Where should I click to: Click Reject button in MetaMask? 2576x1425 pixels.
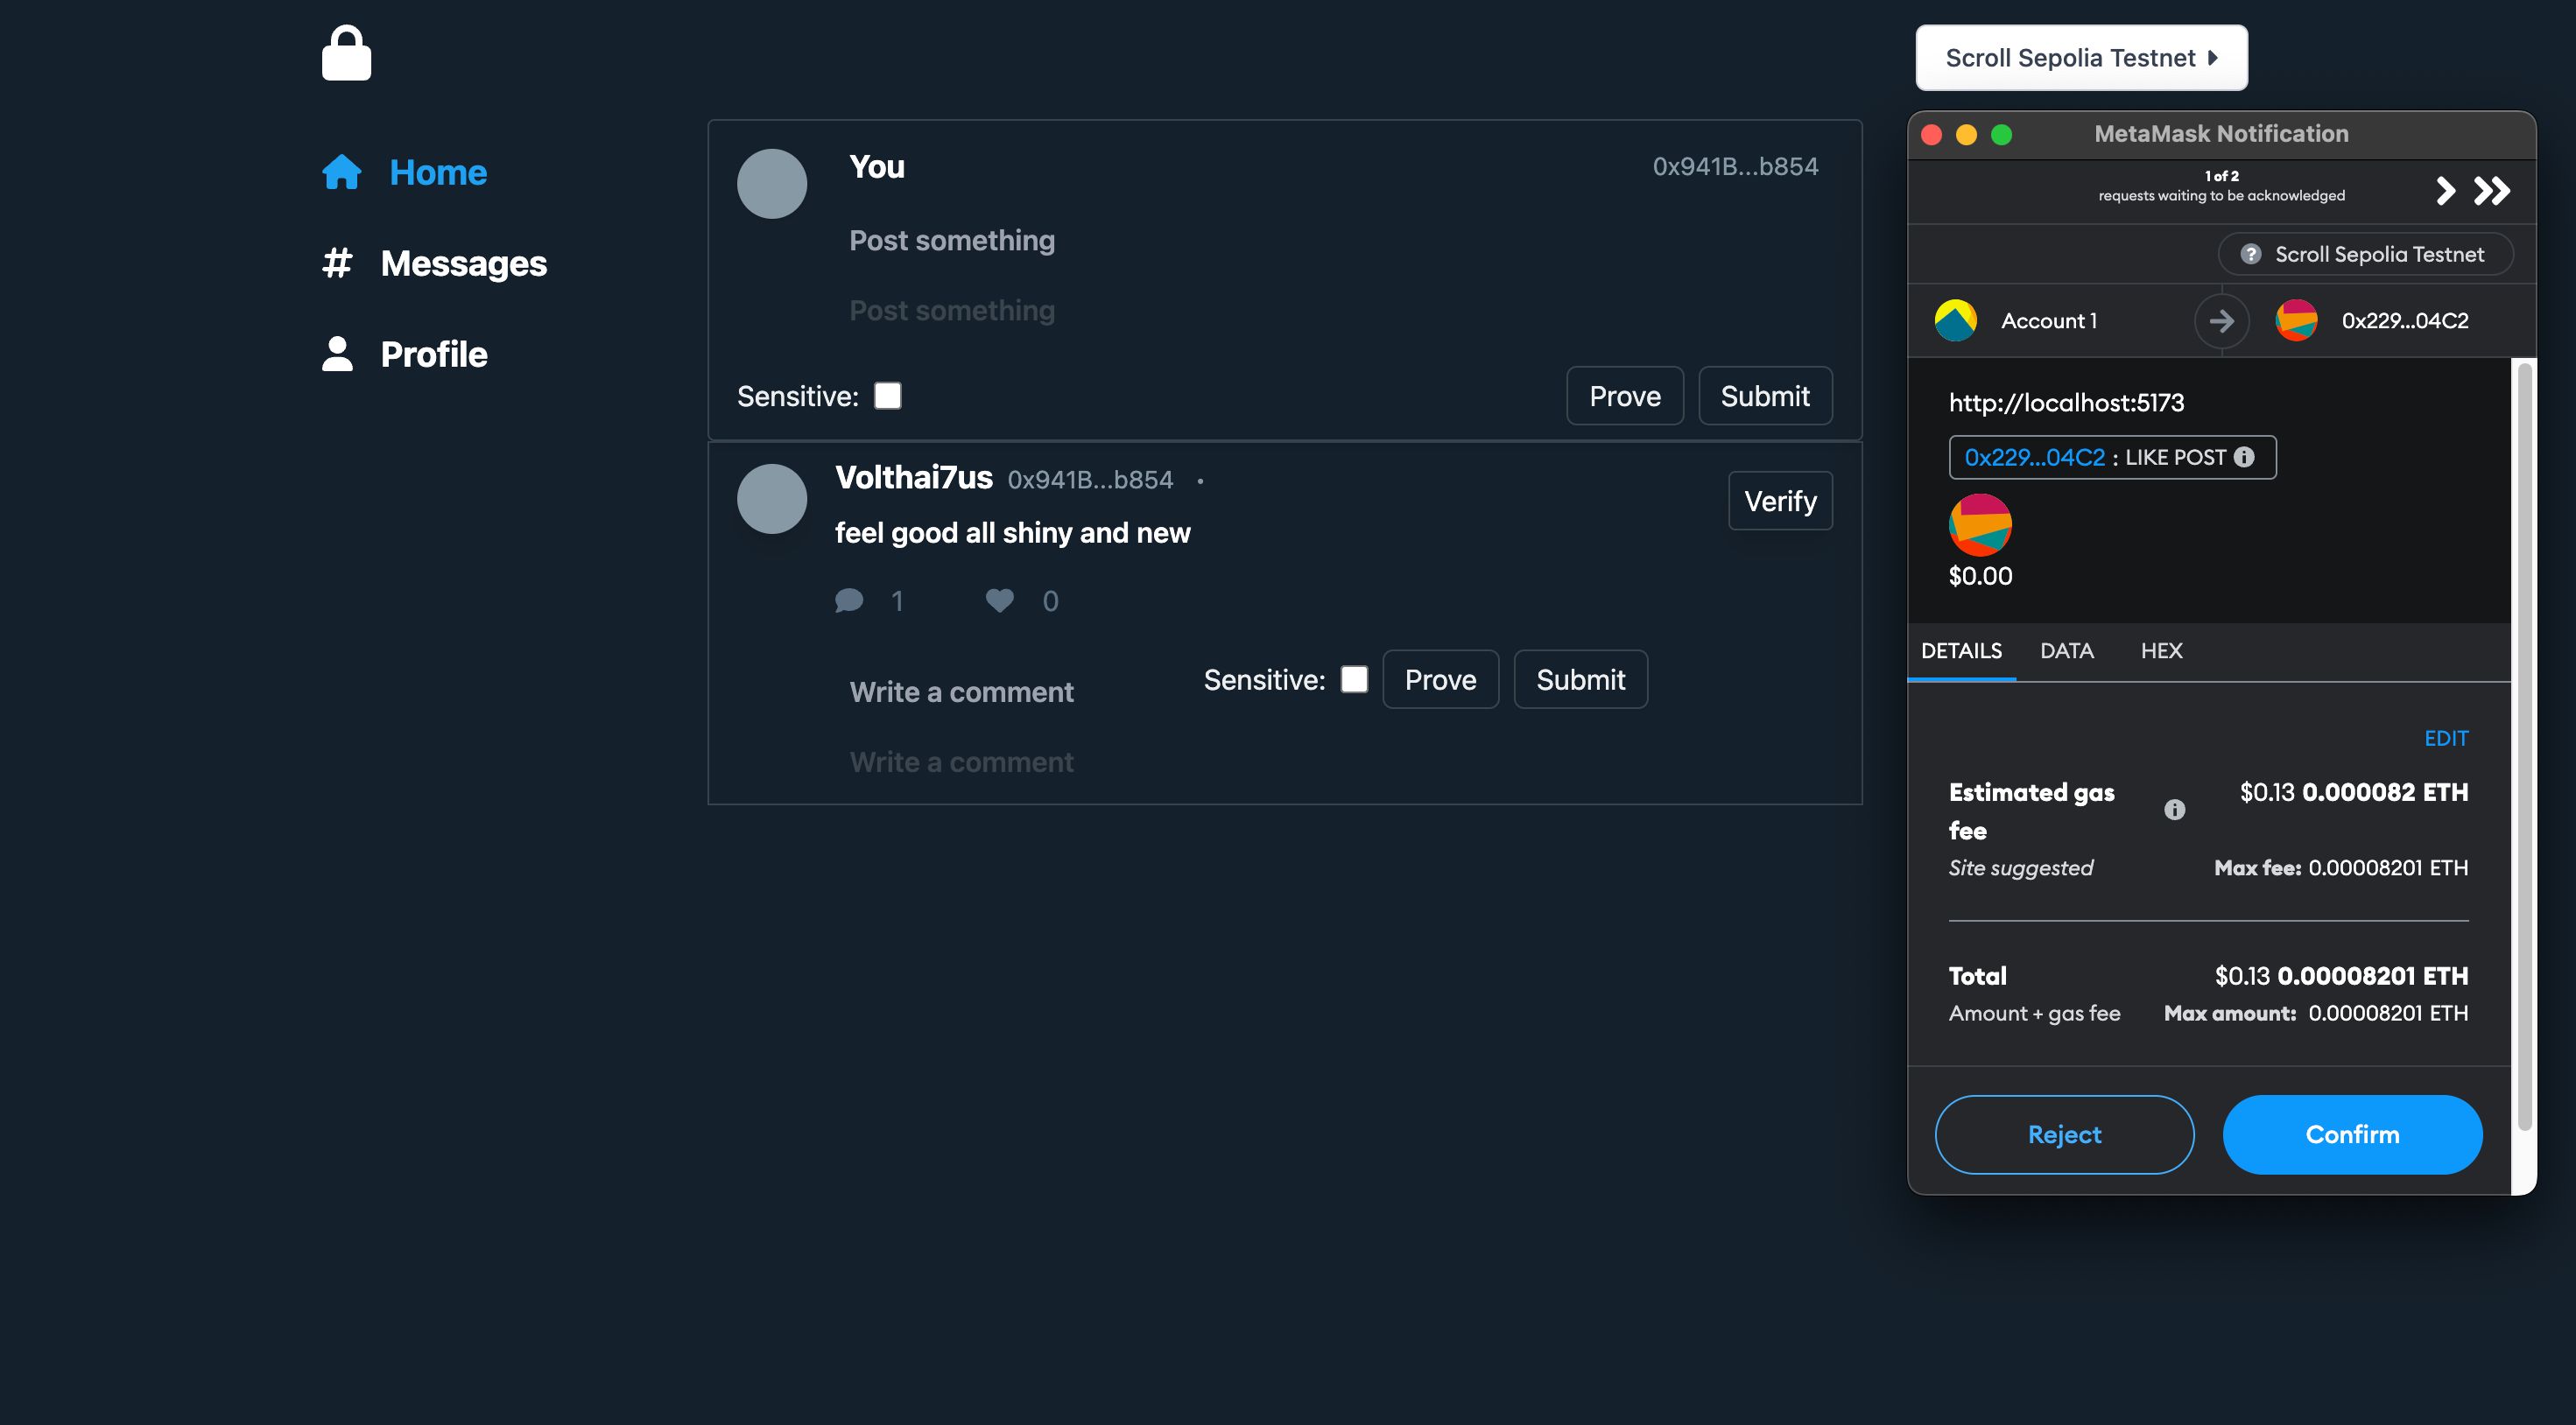point(2066,1132)
